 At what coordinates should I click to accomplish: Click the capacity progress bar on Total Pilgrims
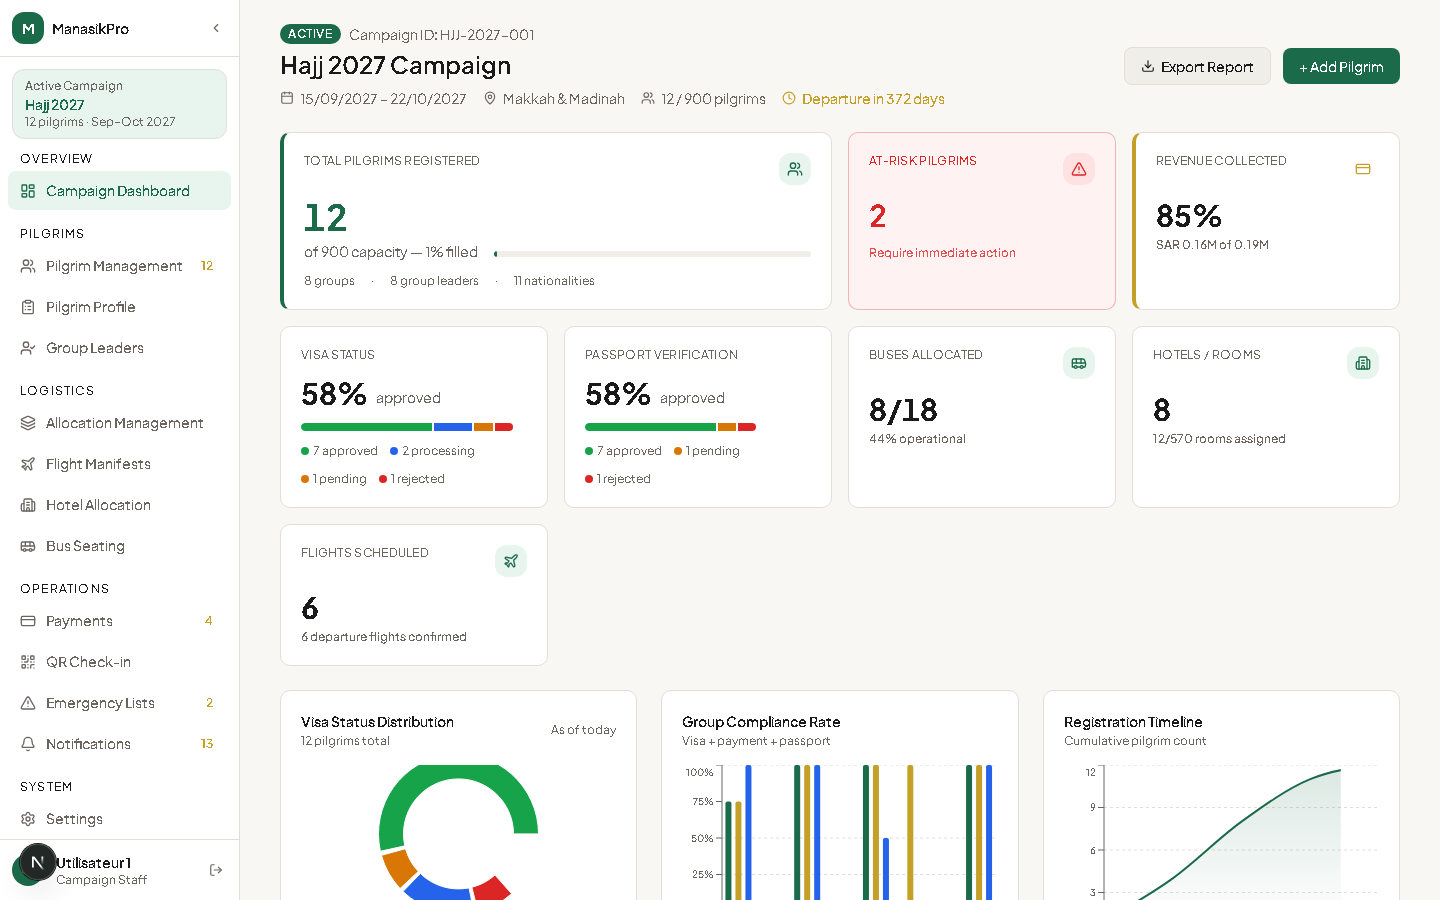pyautogui.click(x=652, y=254)
